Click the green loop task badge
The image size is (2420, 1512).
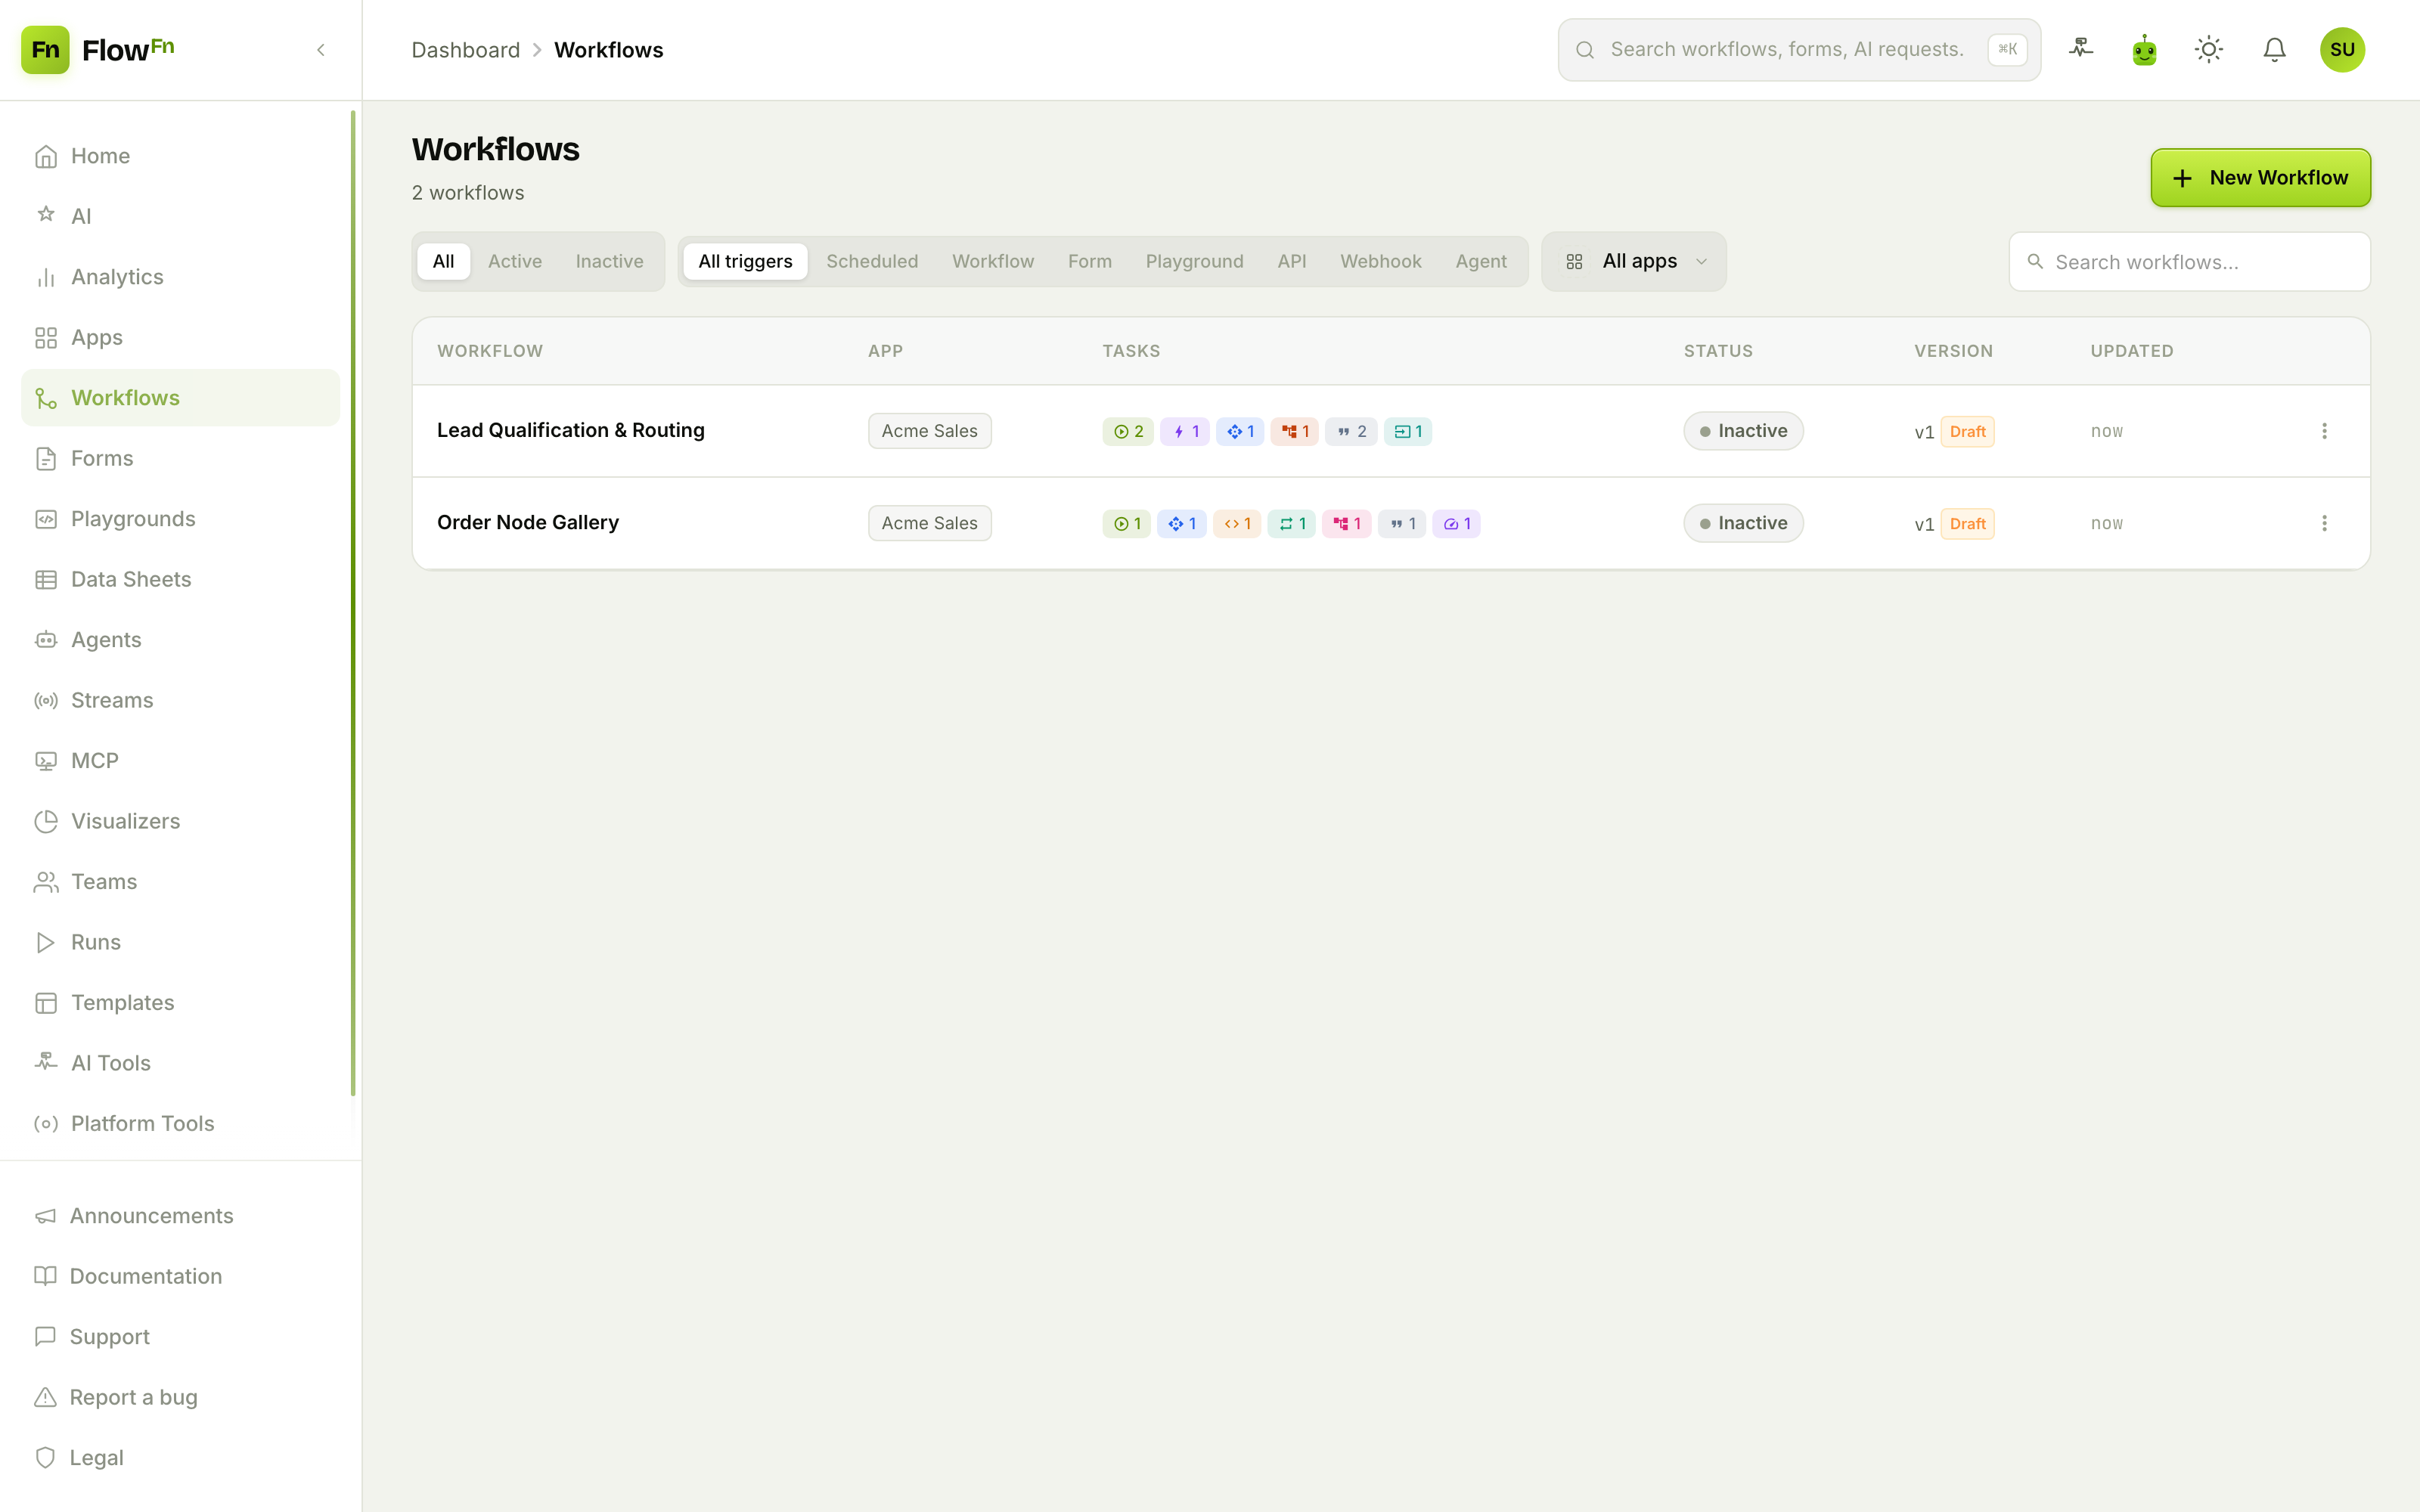[x=1292, y=524]
